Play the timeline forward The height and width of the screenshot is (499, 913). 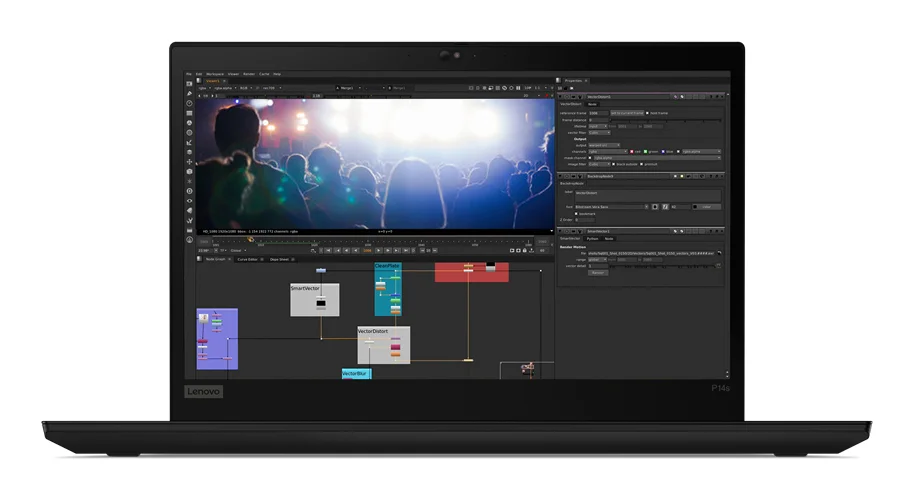click(x=378, y=250)
